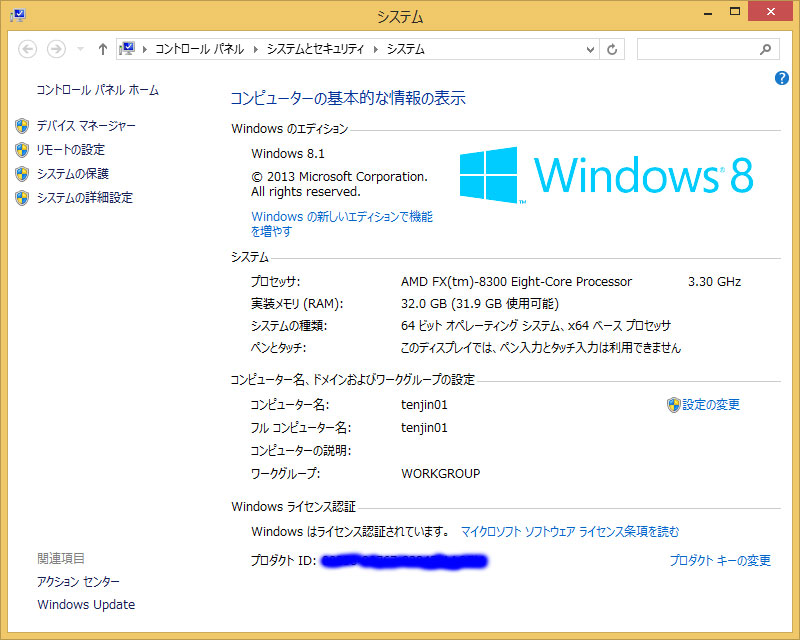Click the Windows 8.1 edition text
800x640 pixels.
288,154
